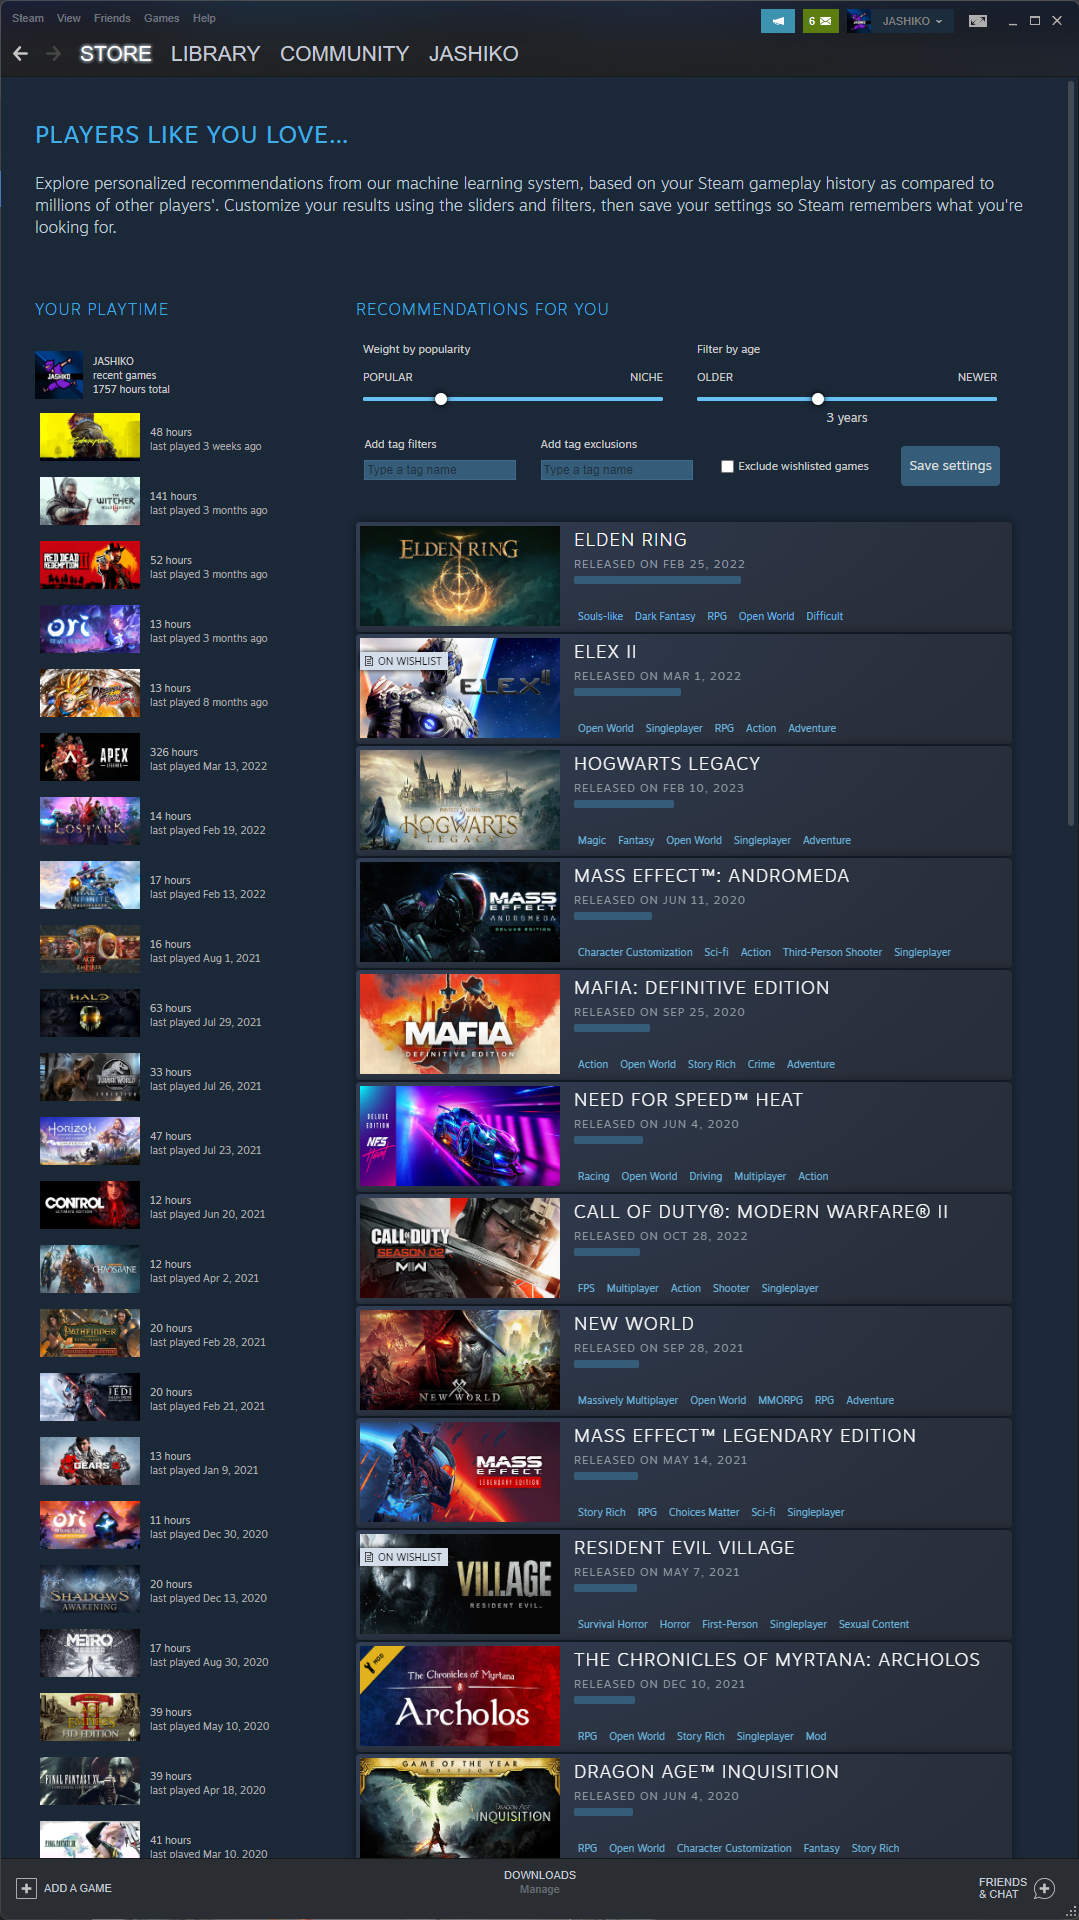Select the Souls-like tag under Elden Ring
Image resolution: width=1079 pixels, height=1920 pixels.
[x=600, y=616]
